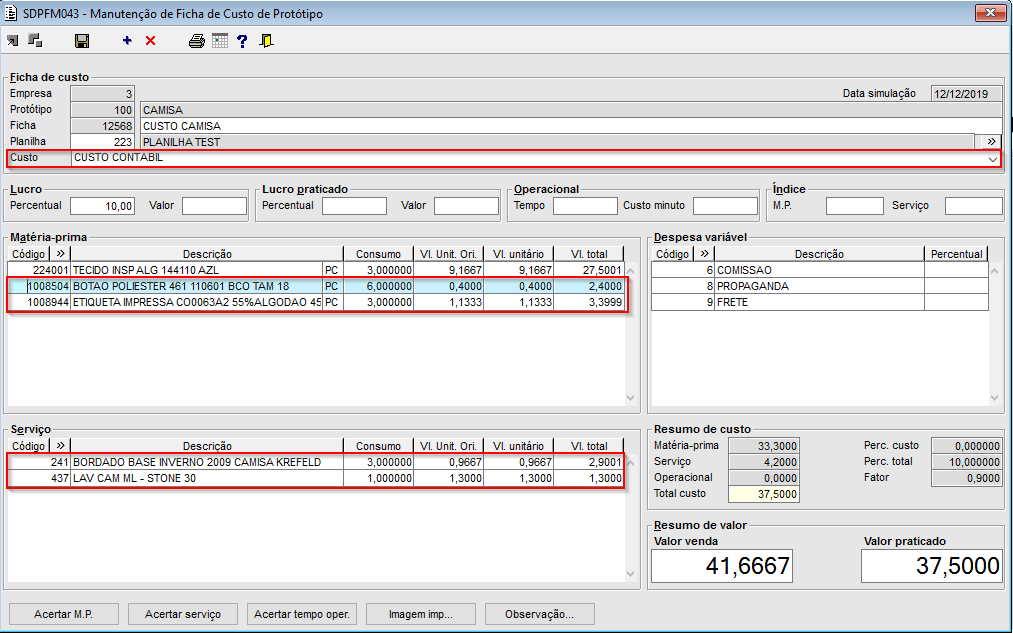The height and width of the screenshot is (633, 1013).
Task: Click the Imagem imp... button
Action: 421,614
